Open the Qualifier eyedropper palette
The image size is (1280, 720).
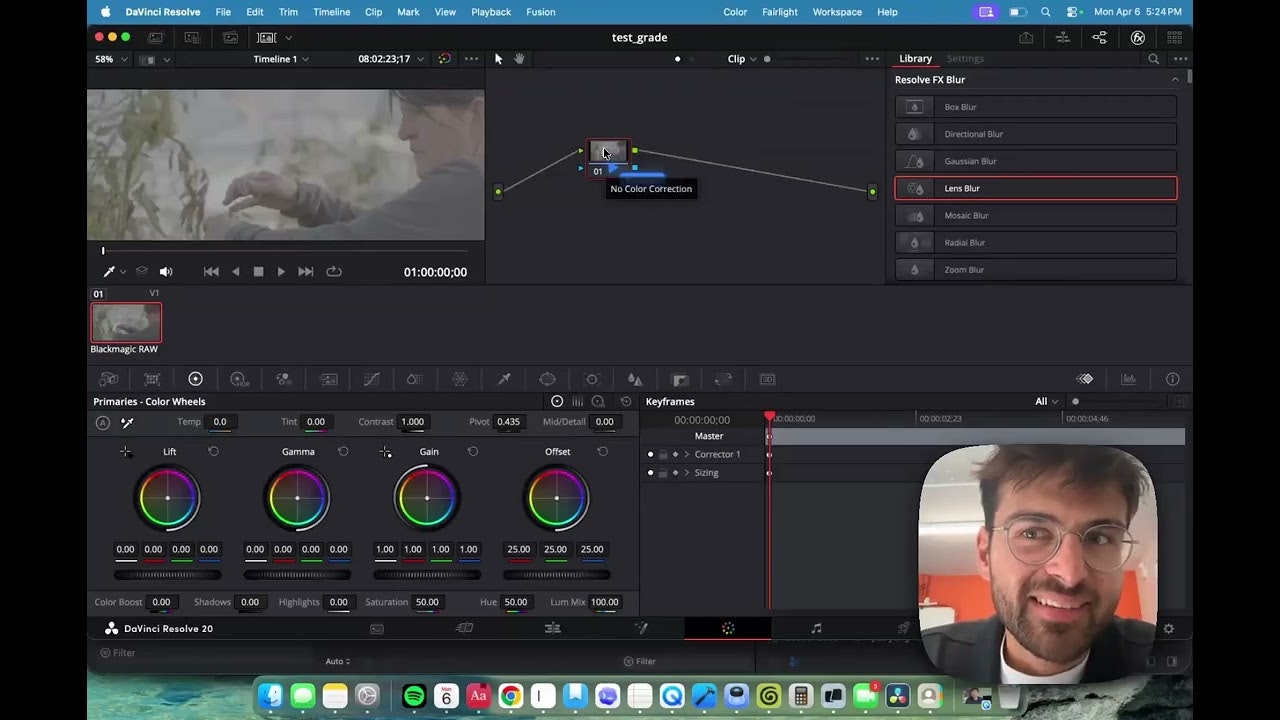tap(504, 380)
